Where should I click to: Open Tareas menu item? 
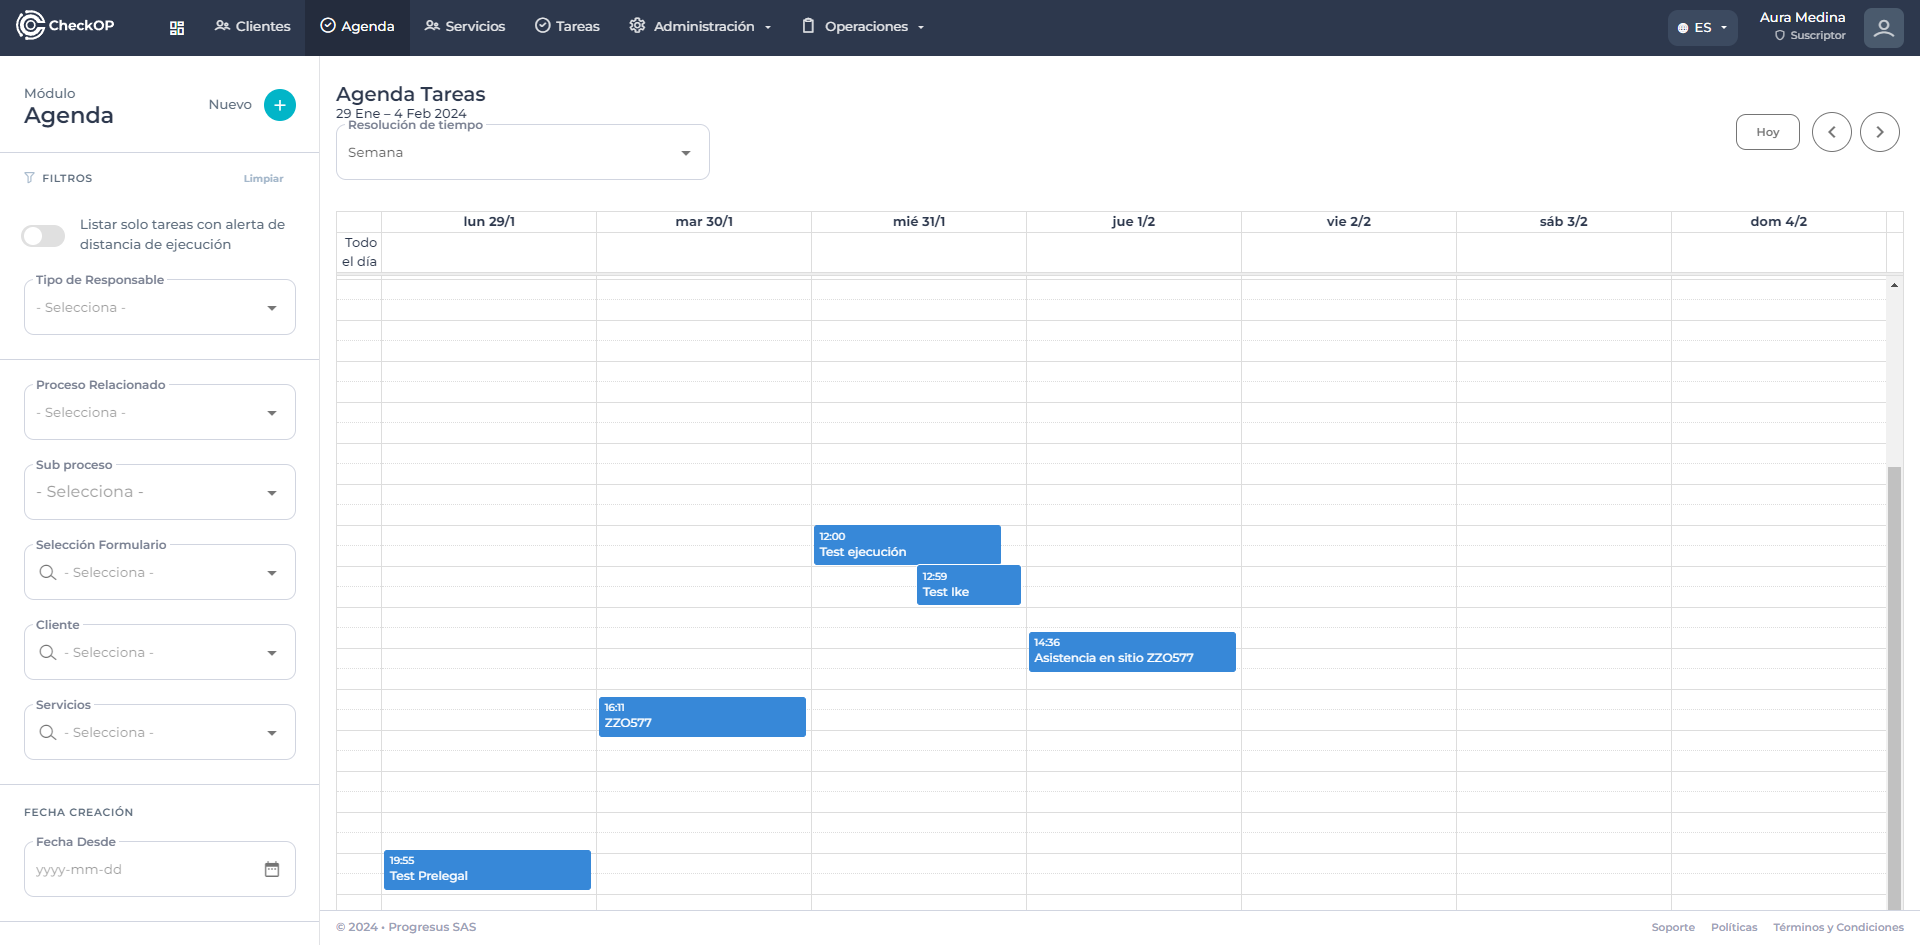click(567, 26)
